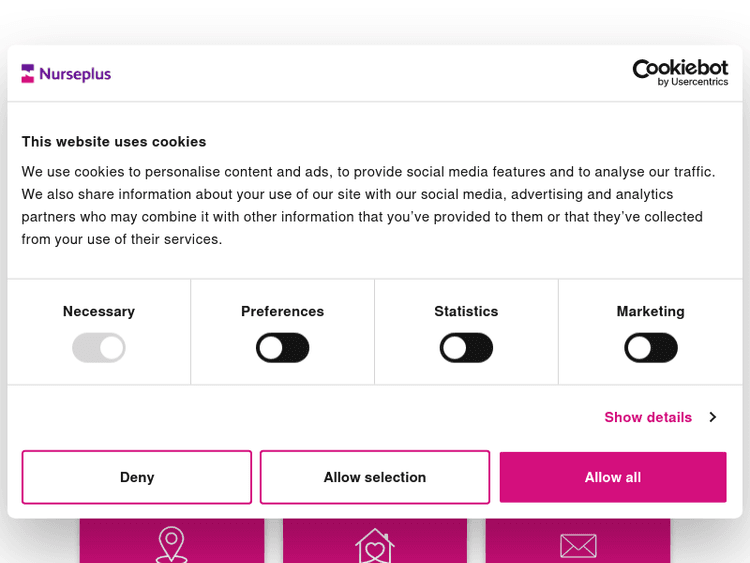The width and height of the screenshot is (750, 563).
Task: Click the Allow selection button
Action: click(x=375, y=477)
